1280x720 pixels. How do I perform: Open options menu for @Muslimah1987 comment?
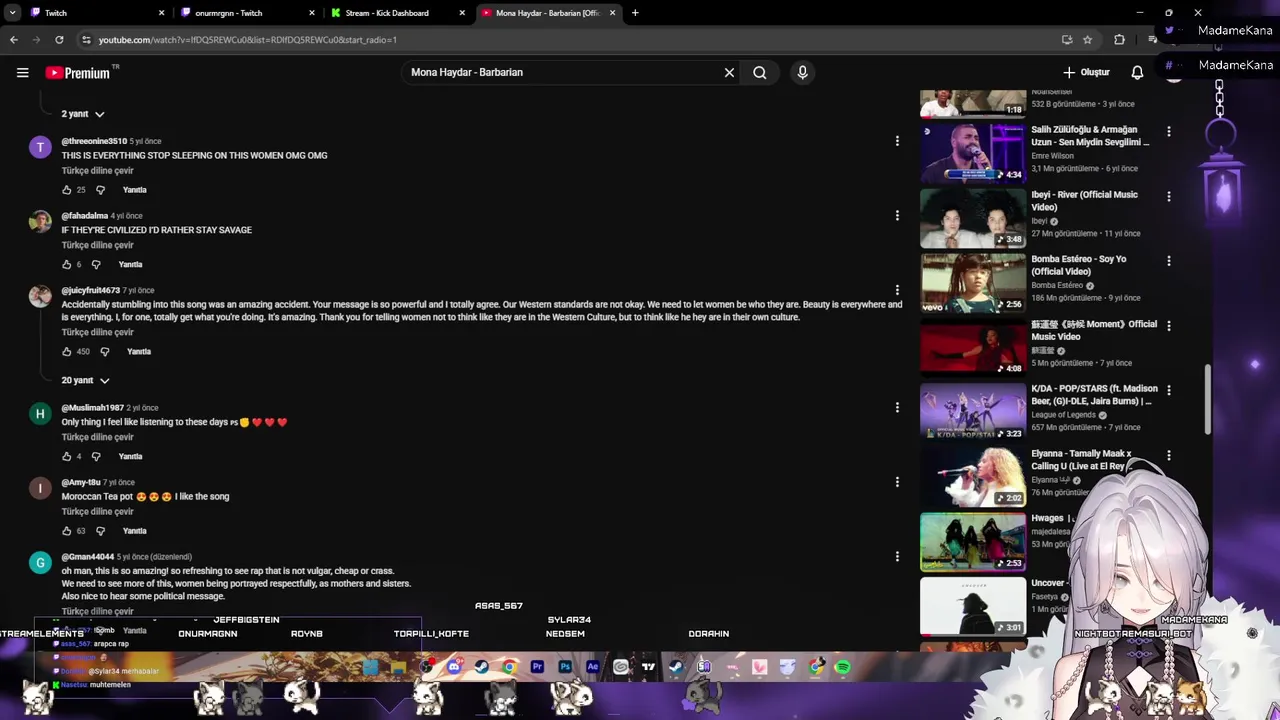coord(897,408)
